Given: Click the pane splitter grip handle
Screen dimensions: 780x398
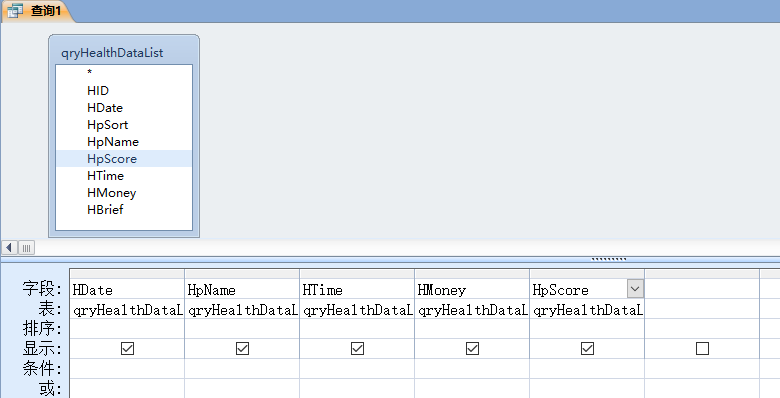Looking at the screenshot, I should [609, 259].
